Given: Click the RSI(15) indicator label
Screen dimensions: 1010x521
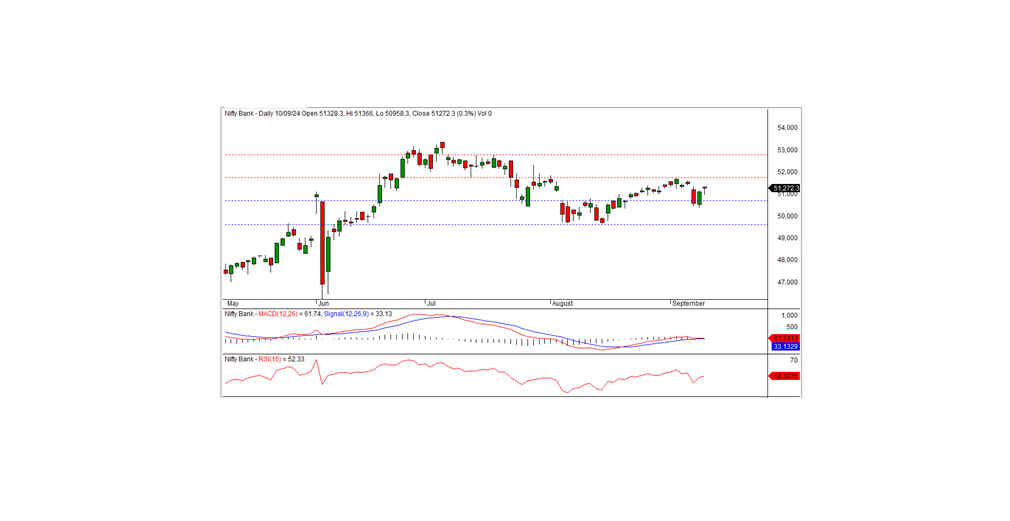Looking at the screenshot, I should 269,359.
